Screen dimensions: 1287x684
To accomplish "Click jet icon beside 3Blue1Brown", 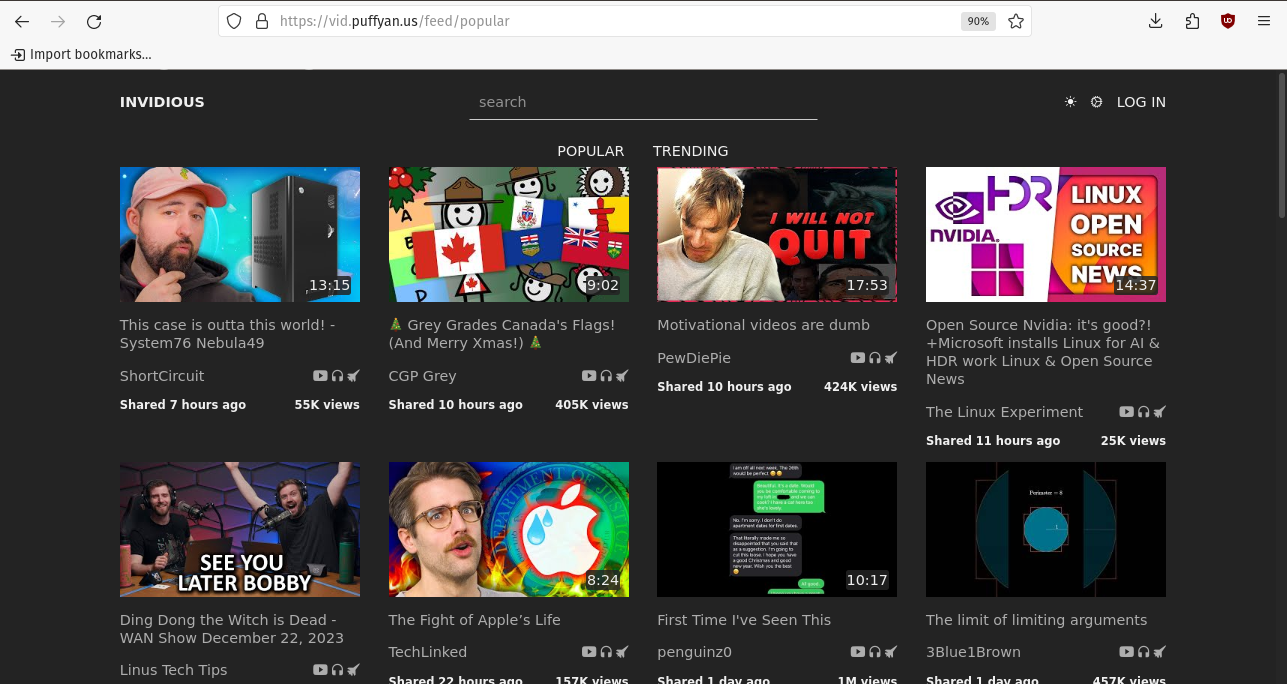I will pyautogui.click(x=1160, y=652).
